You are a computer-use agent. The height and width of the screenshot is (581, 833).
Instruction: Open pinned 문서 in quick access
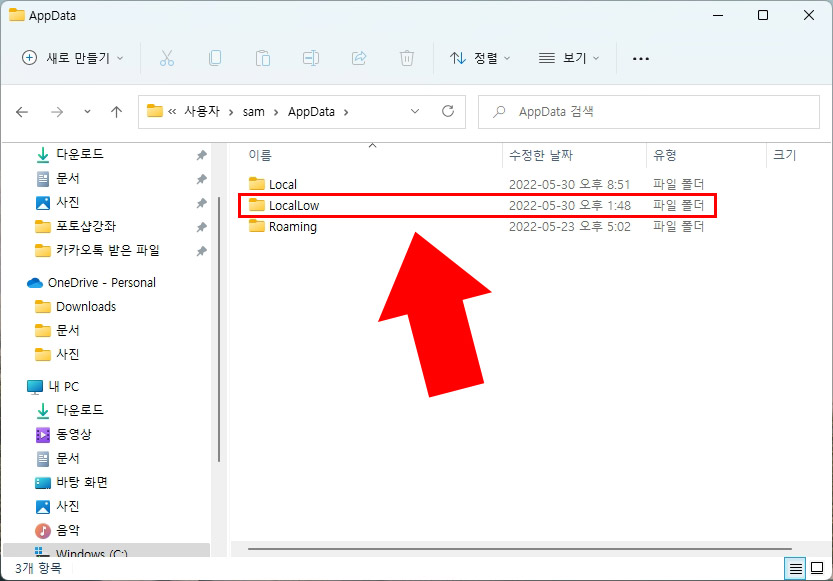point(57,178)
